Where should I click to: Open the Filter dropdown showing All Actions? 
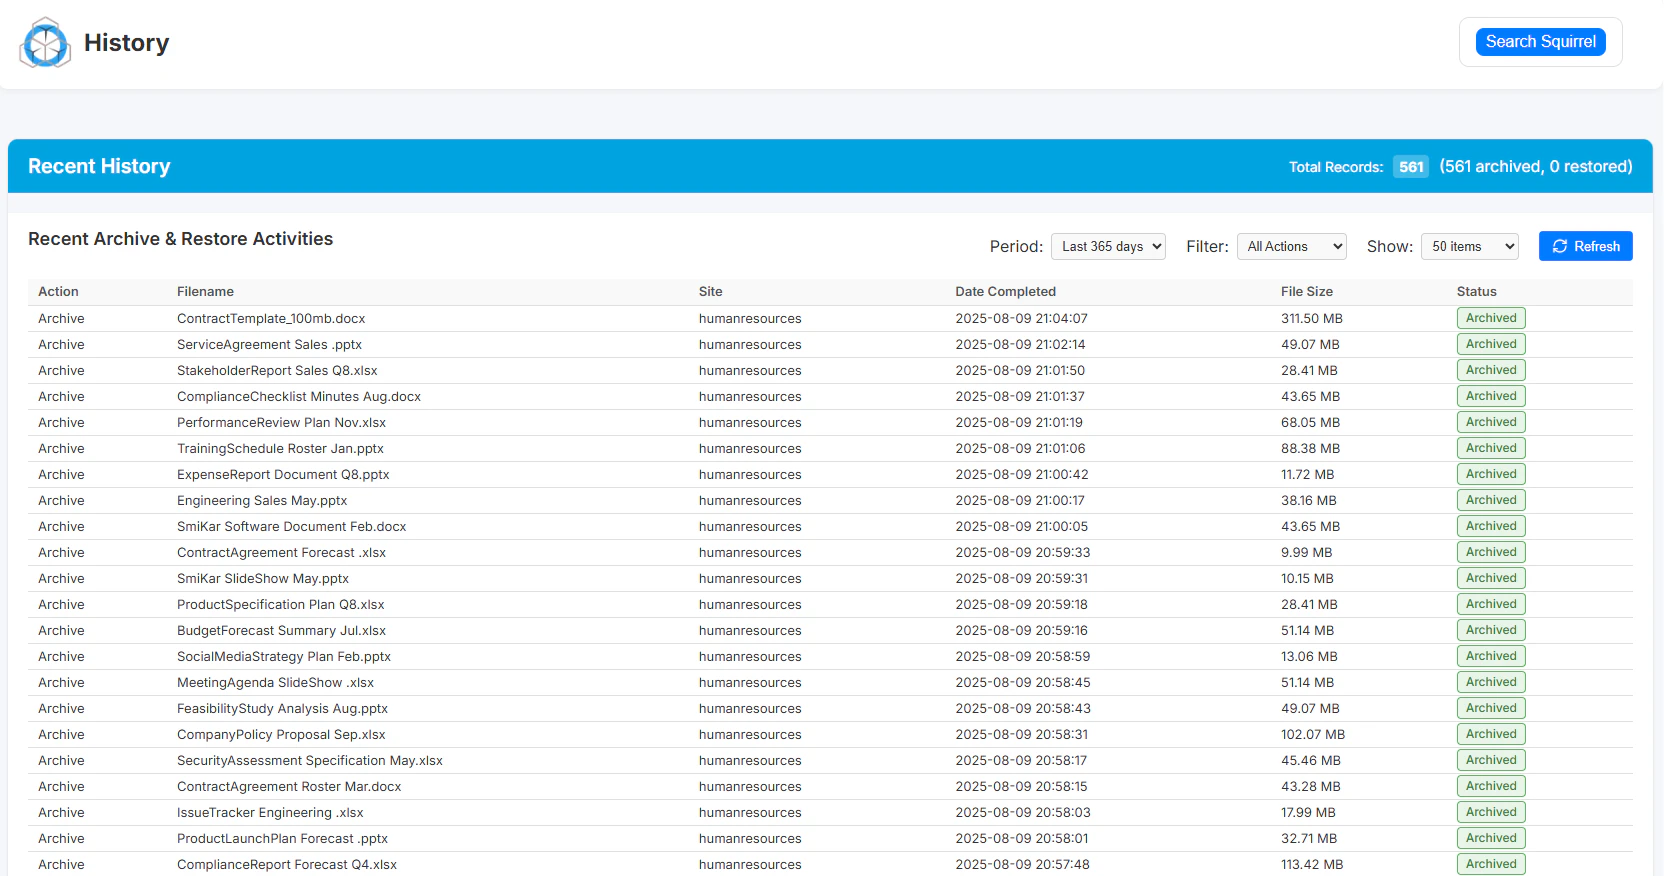1291,246
